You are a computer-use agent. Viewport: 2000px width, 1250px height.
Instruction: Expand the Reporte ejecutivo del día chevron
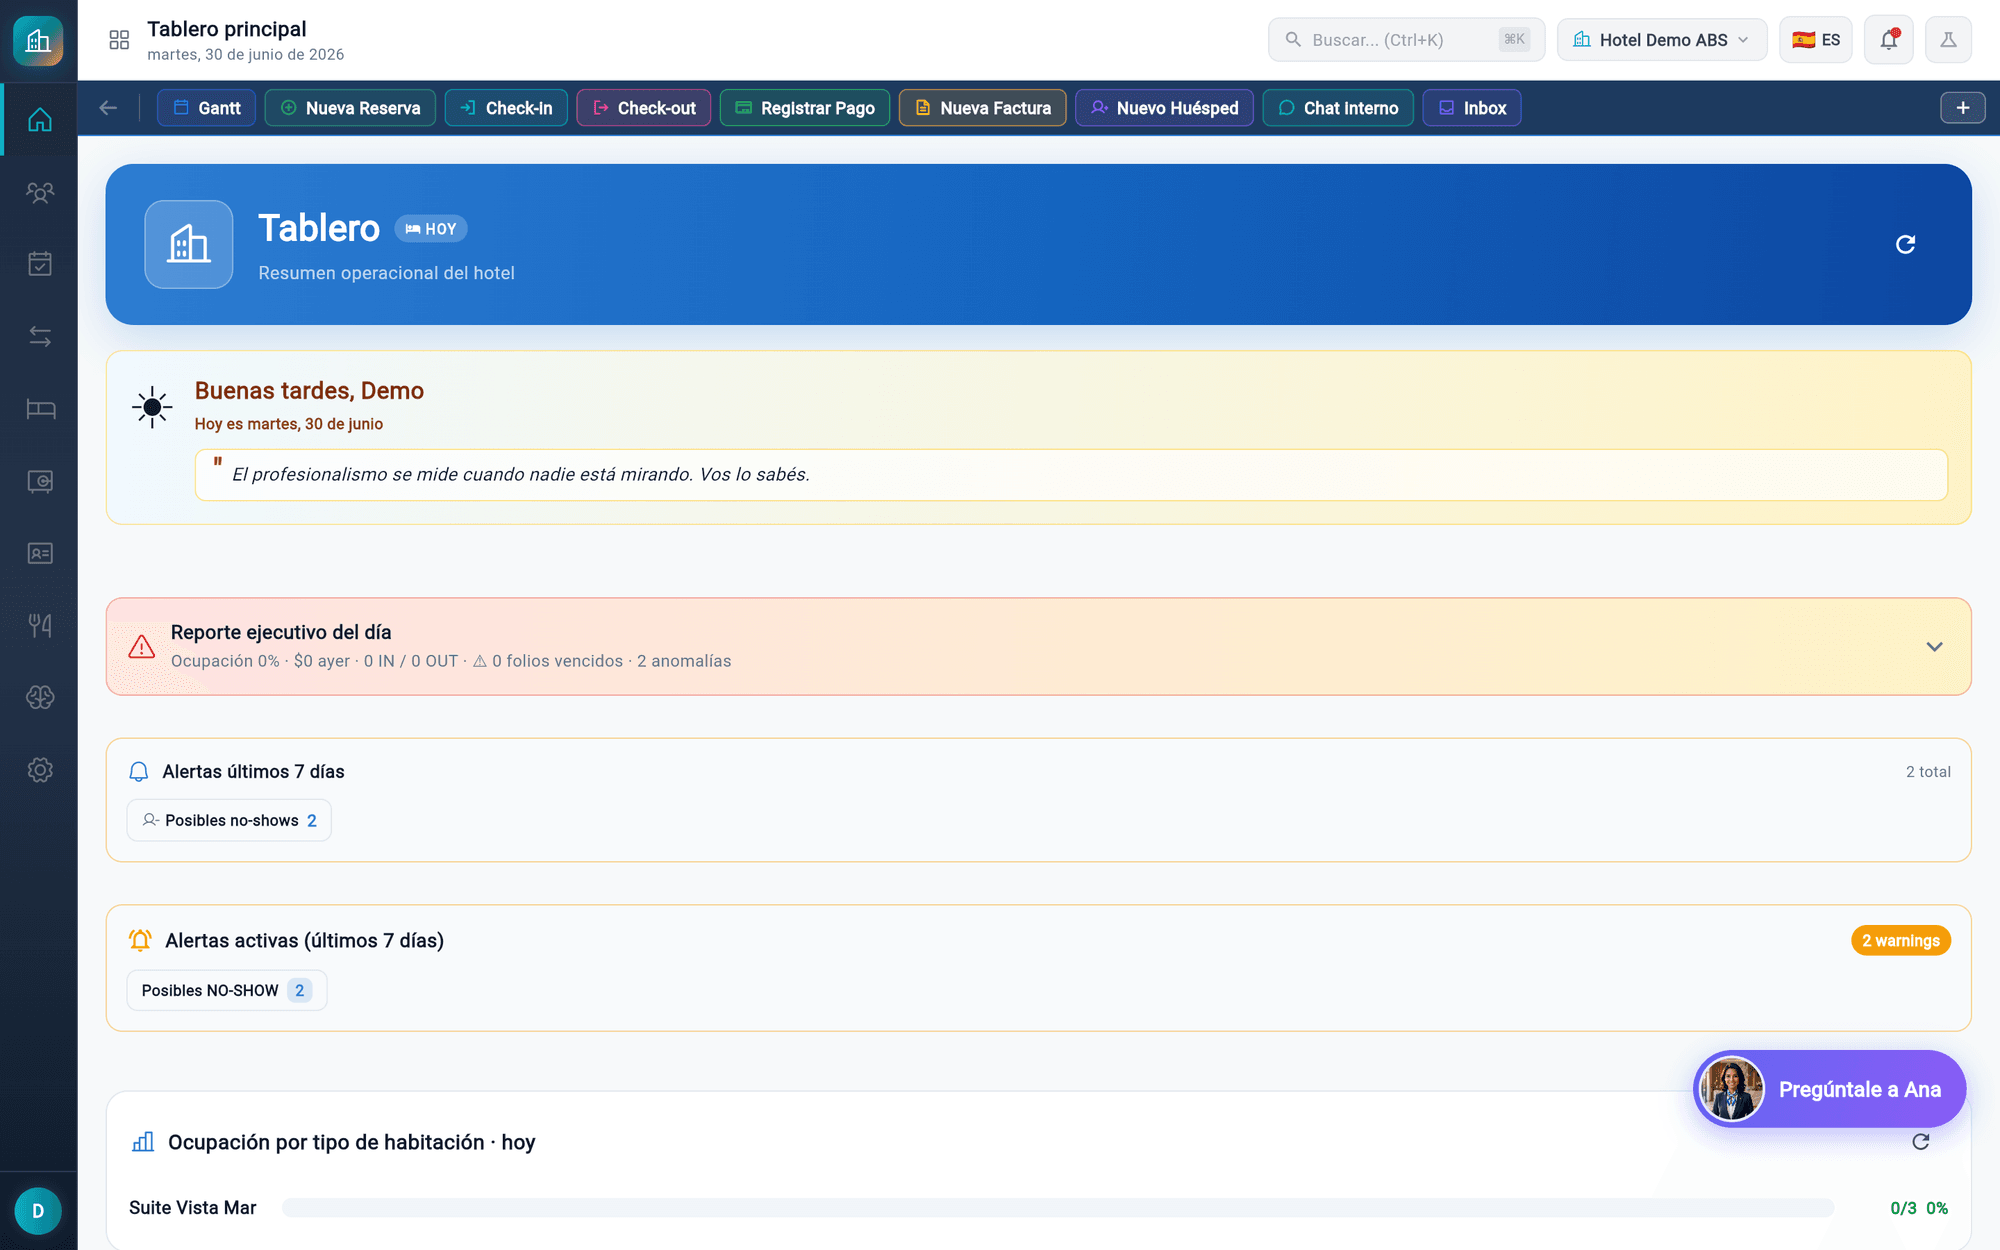click(x=1935, y=647)
